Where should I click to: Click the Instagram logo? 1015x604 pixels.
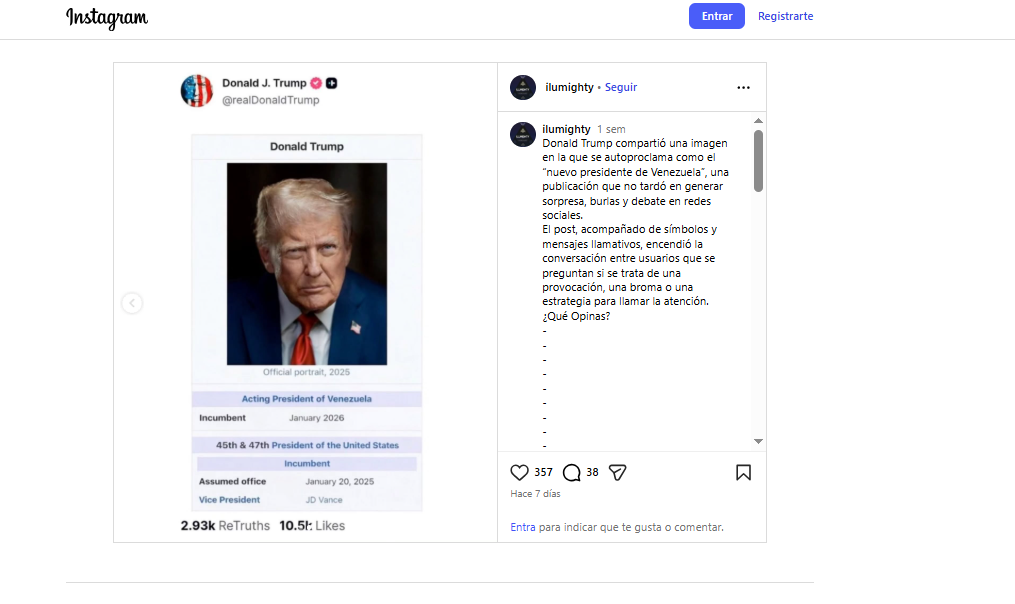[107, 17]
